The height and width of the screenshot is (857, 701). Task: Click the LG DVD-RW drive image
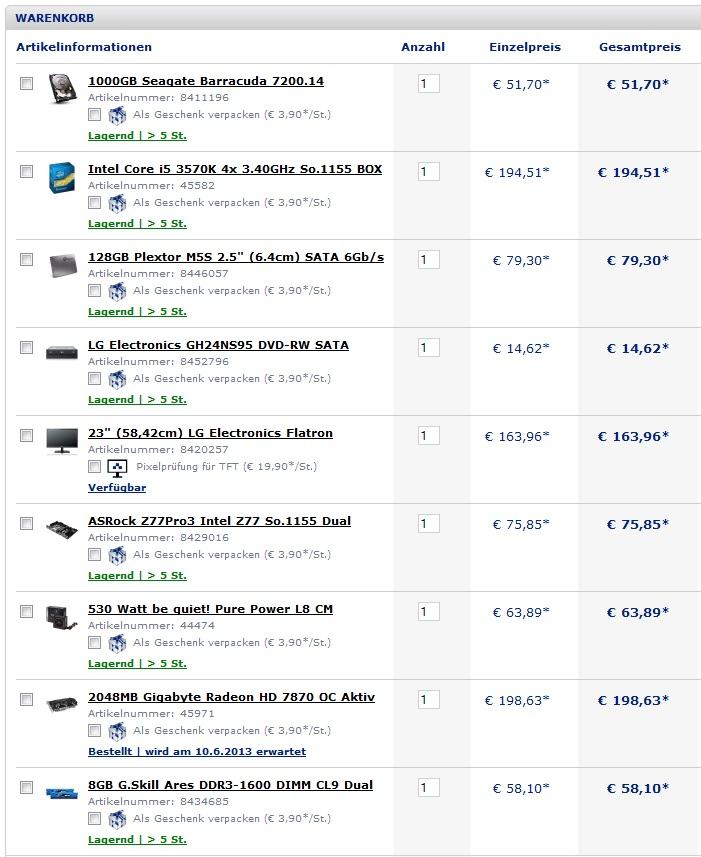click(62, 352)
